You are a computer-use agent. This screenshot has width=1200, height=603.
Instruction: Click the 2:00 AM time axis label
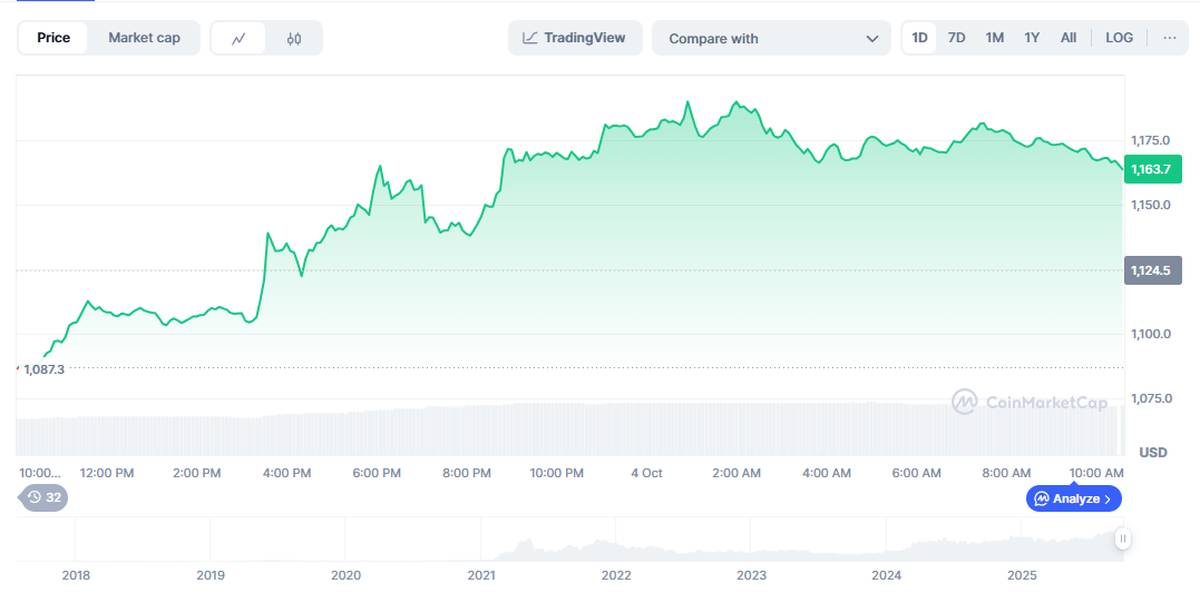coord(737,472)
